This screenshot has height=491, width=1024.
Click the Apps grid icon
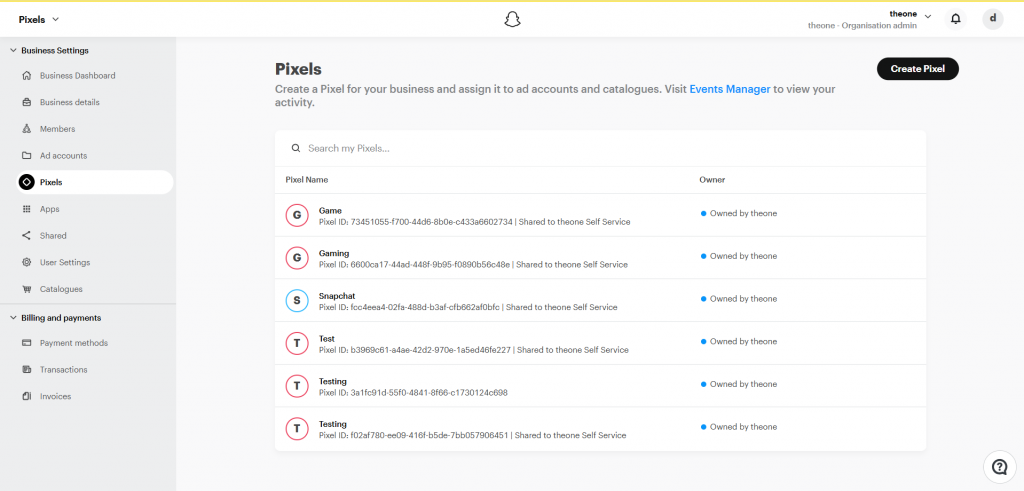(27, 209)
